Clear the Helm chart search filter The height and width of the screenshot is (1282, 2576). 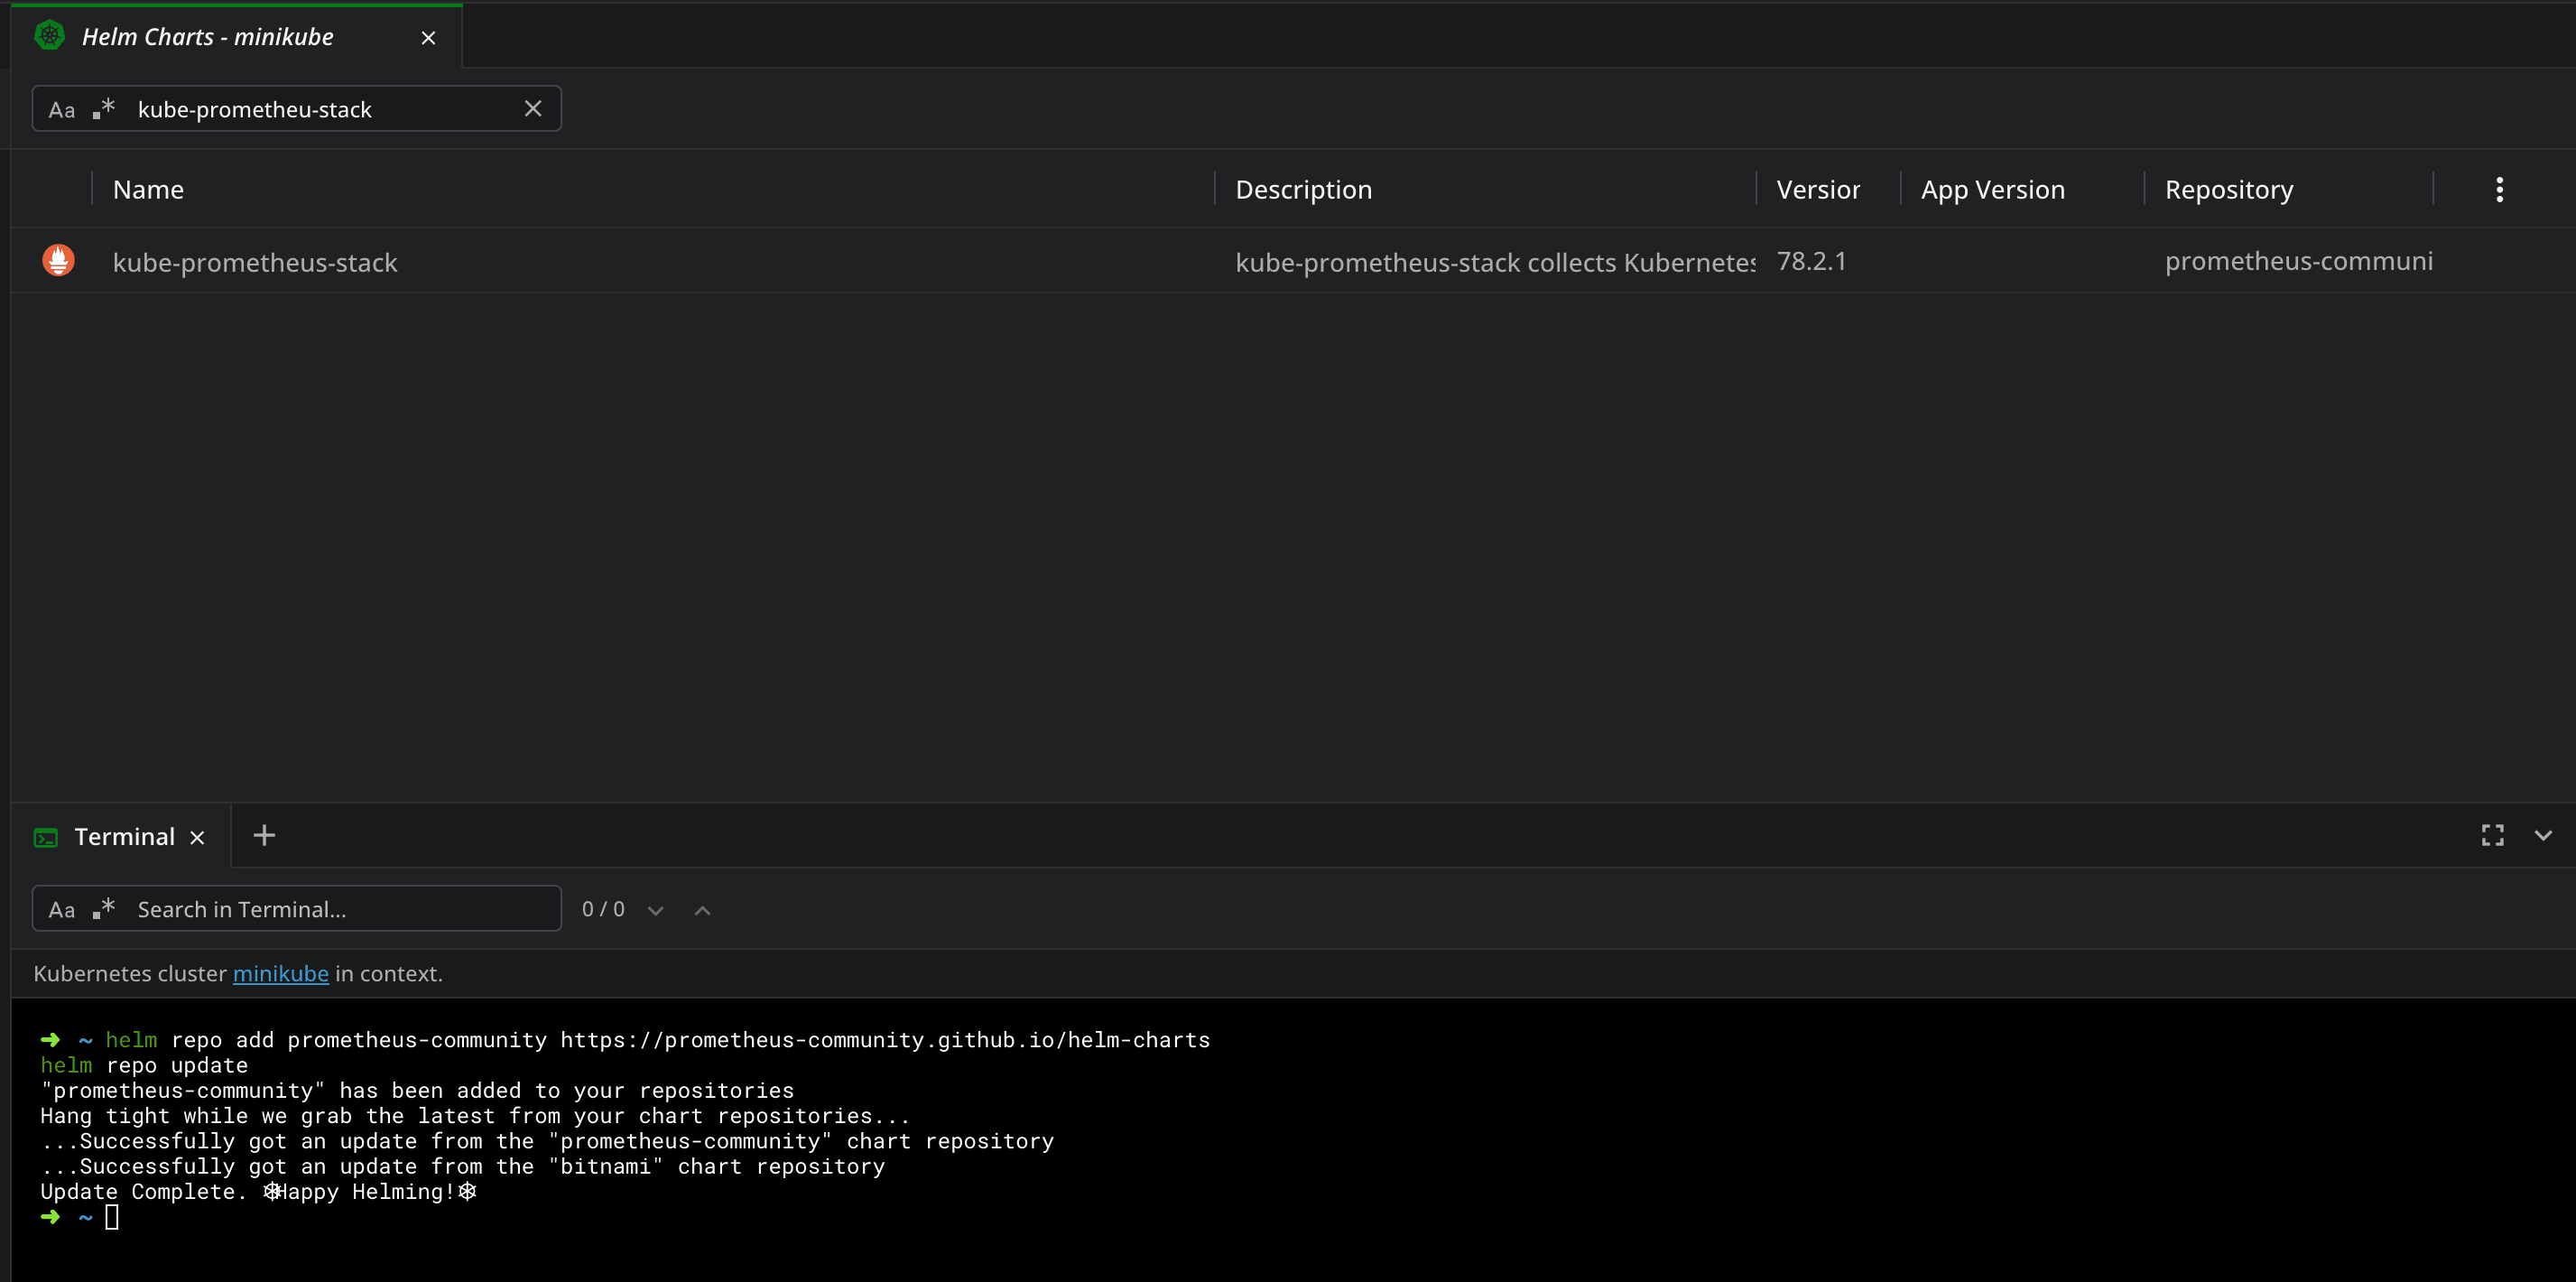tap(533, 109)
